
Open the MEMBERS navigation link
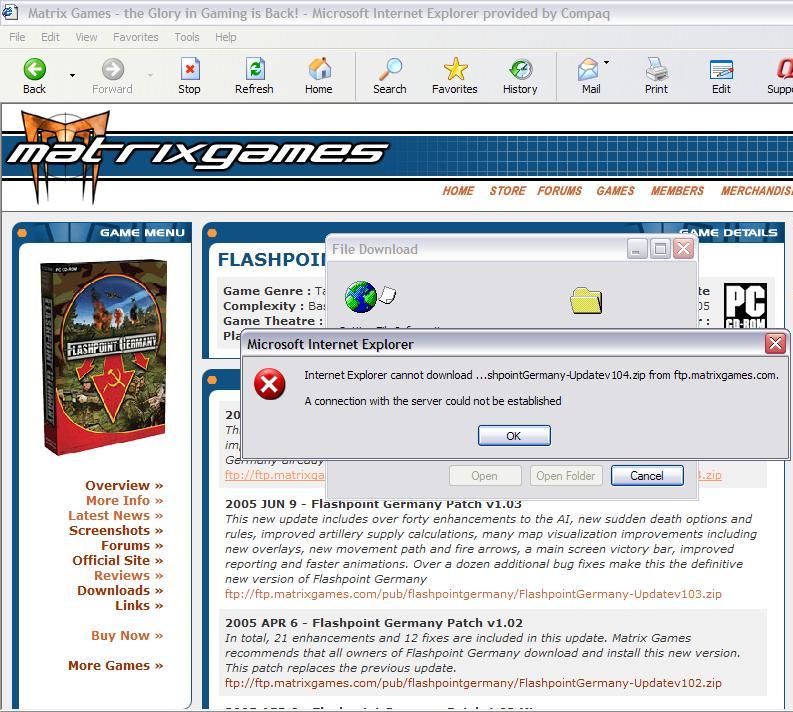point(677,191)
